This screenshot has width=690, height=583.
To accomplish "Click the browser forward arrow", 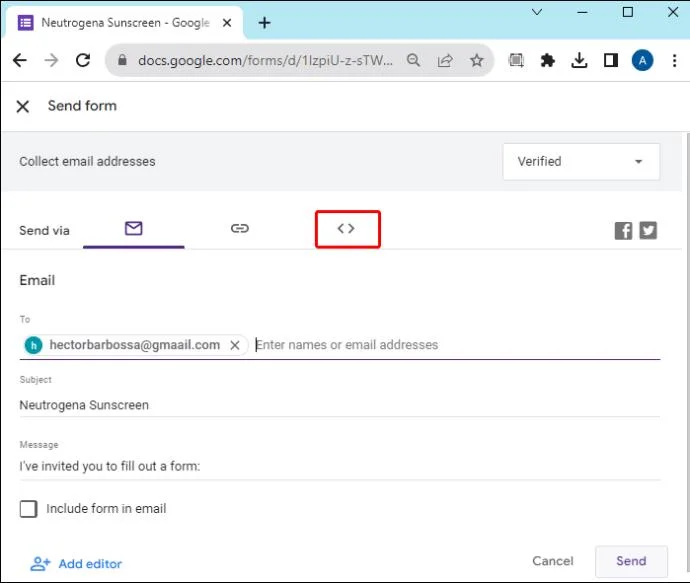I will 51,60.
